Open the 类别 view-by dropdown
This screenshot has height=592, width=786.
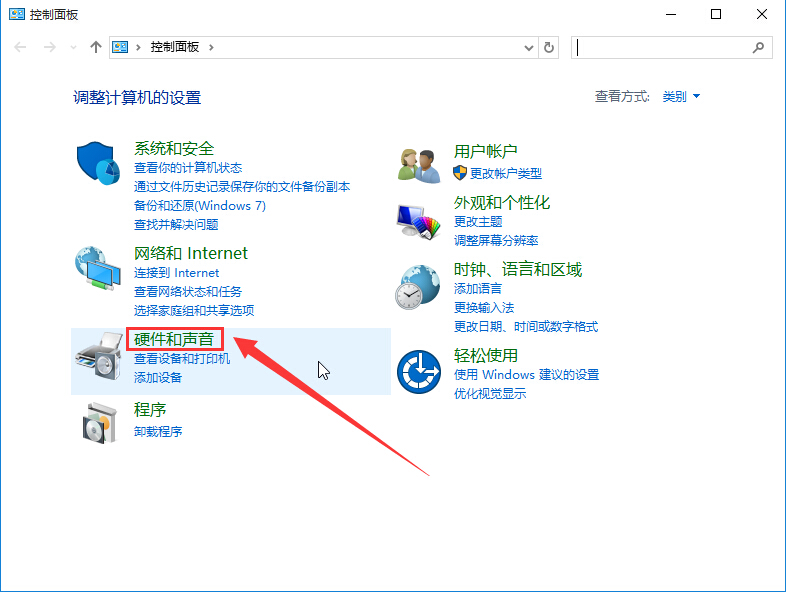tap(681, 96)
